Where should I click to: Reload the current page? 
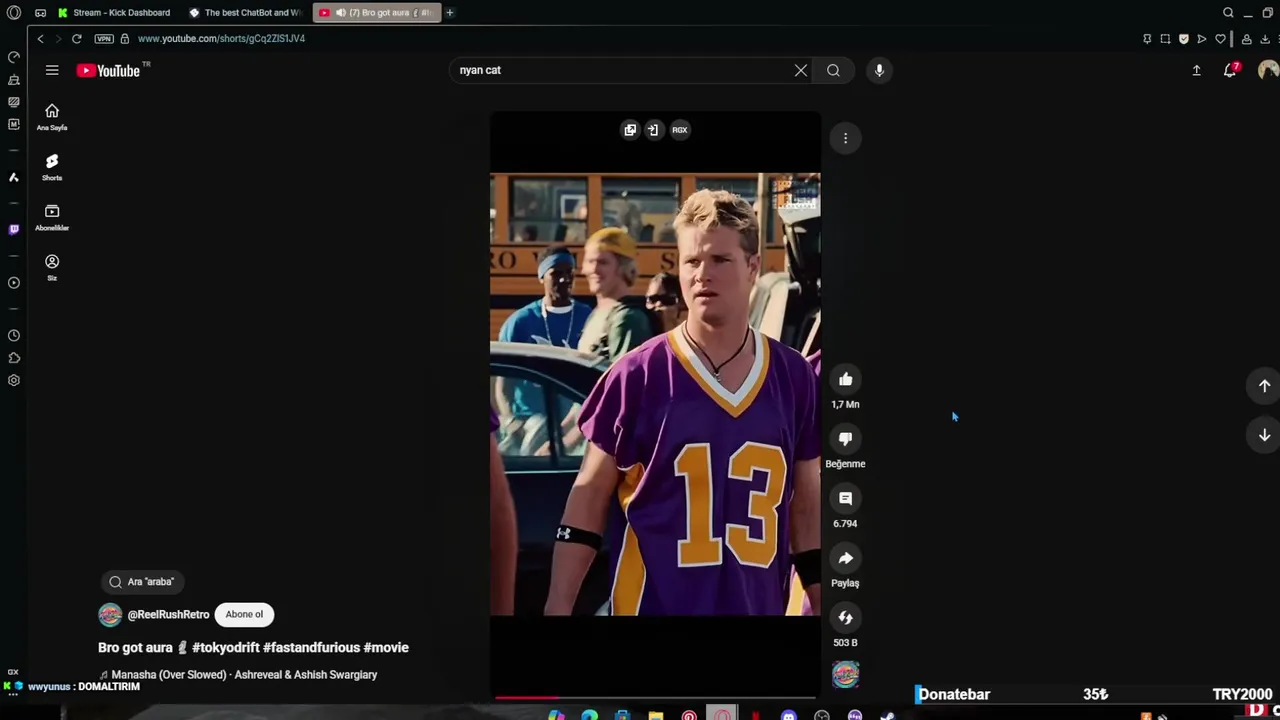76,39
